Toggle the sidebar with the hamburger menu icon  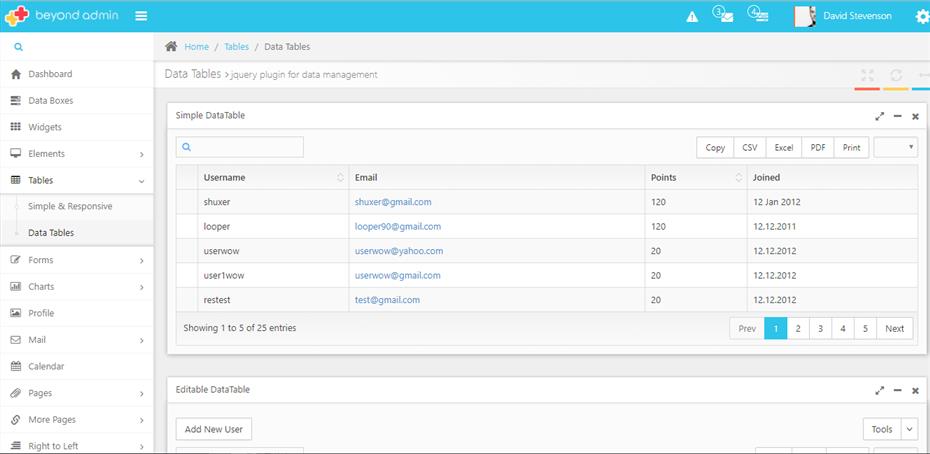[141, 16]
